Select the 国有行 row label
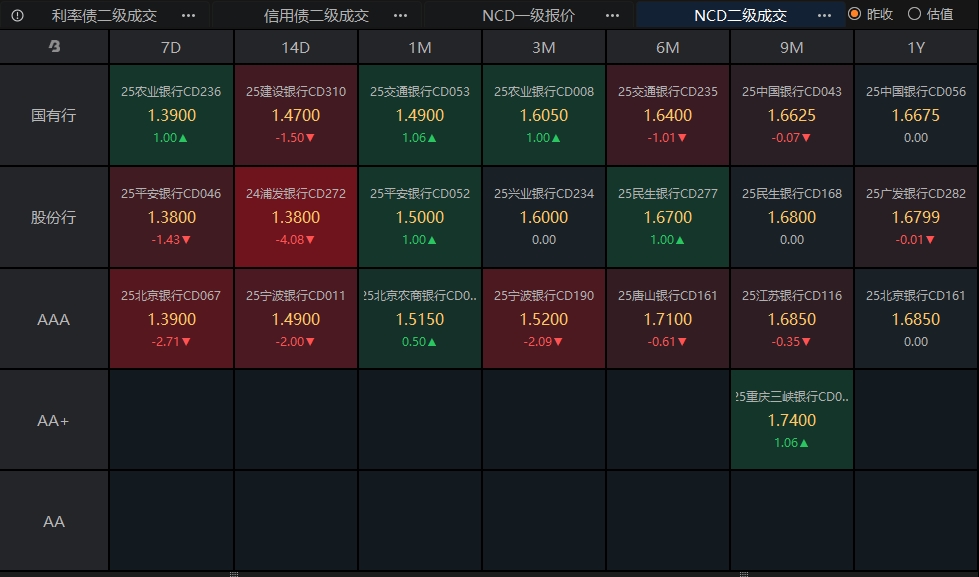 coord(54,115)
